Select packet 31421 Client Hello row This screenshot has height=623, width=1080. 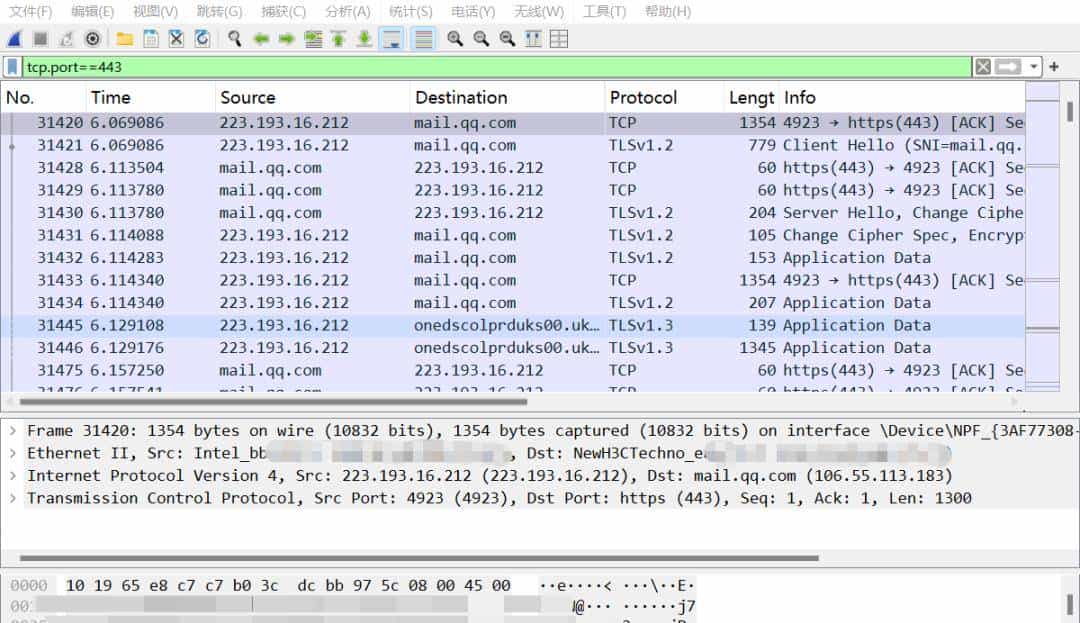coord(513,145)
